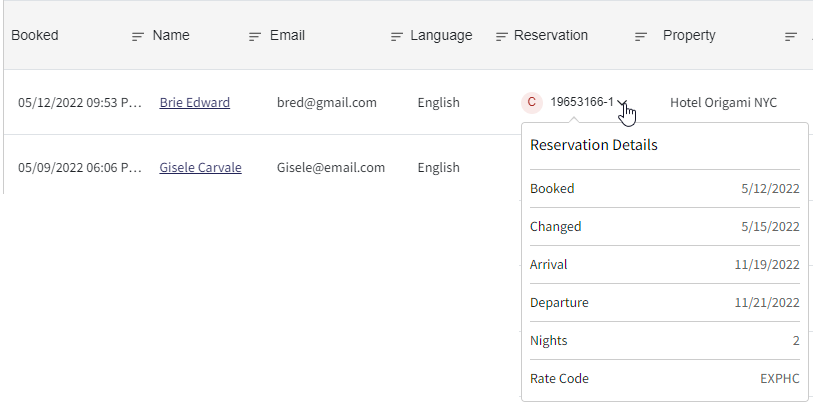Select the bred@gmail.com email cell
The width and height of the screenshot is (813, 405).
coord(327,103)
